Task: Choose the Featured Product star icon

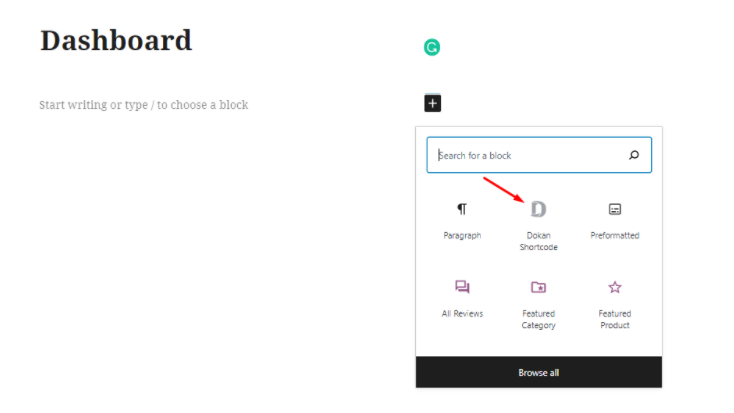Action: click(615, 287)
